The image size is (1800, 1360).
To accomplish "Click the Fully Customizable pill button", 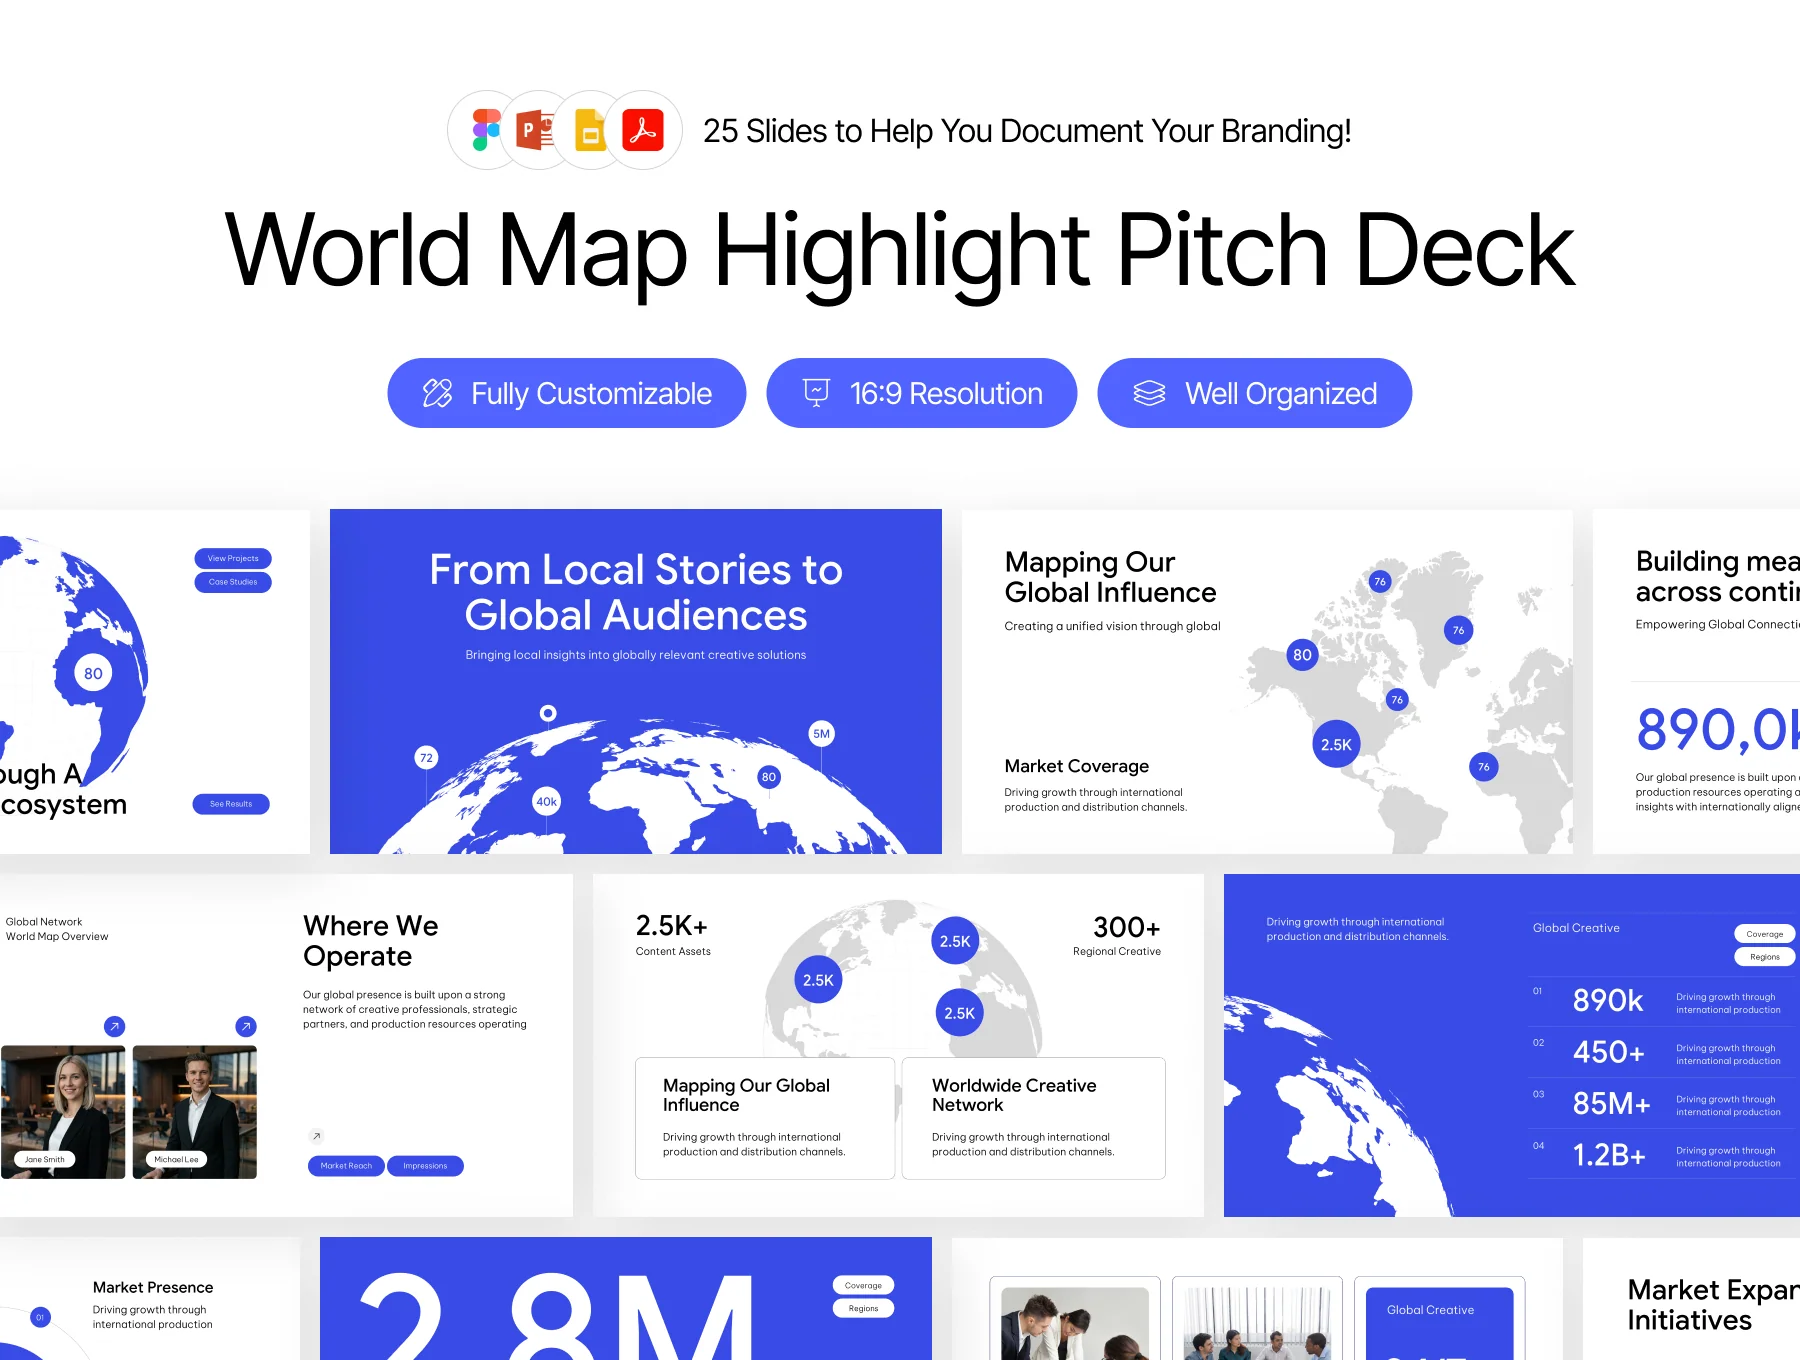I will tap(567, 393).
